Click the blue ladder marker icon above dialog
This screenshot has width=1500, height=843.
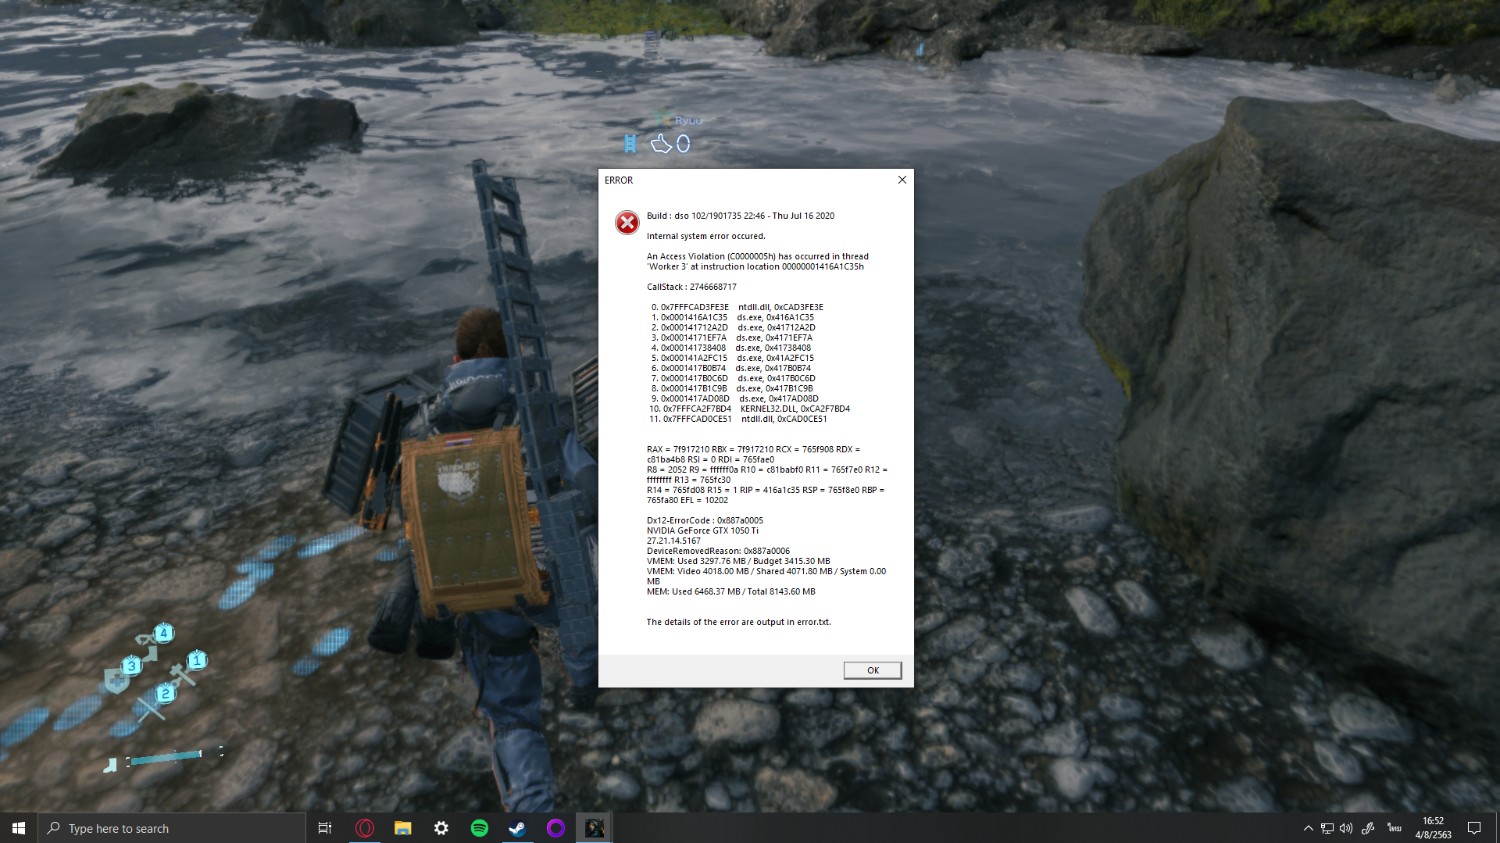pyautogui.click(x=630, y=144)
